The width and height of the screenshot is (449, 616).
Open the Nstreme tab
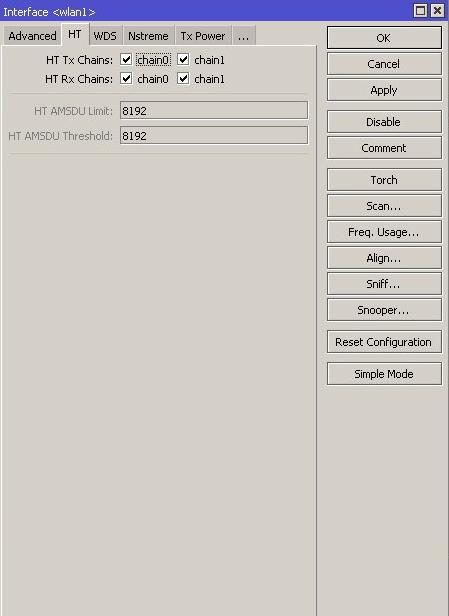[148, 36]
